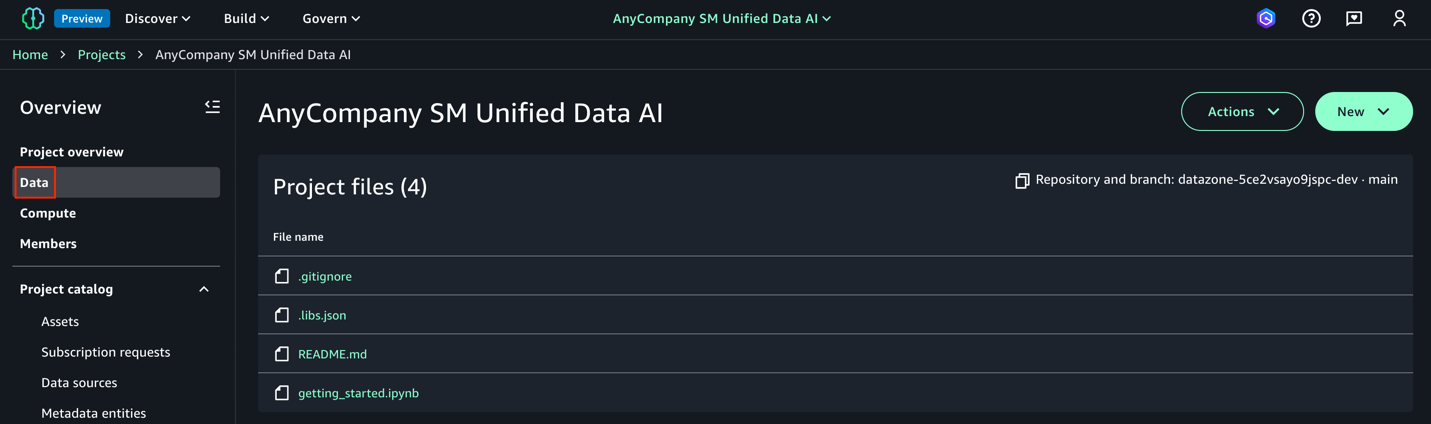Click the copy repository and branch icon

(x=1022, y=181)
